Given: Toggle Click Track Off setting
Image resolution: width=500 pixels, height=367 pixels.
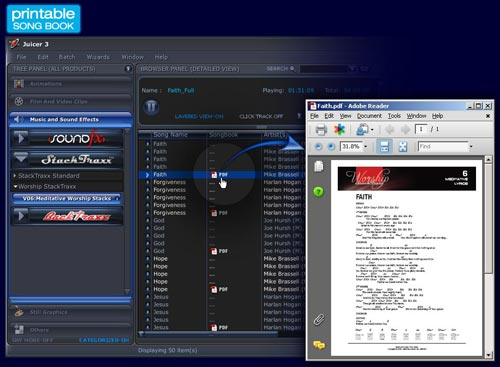Looking at the screenshot, I should pos(261,116).
